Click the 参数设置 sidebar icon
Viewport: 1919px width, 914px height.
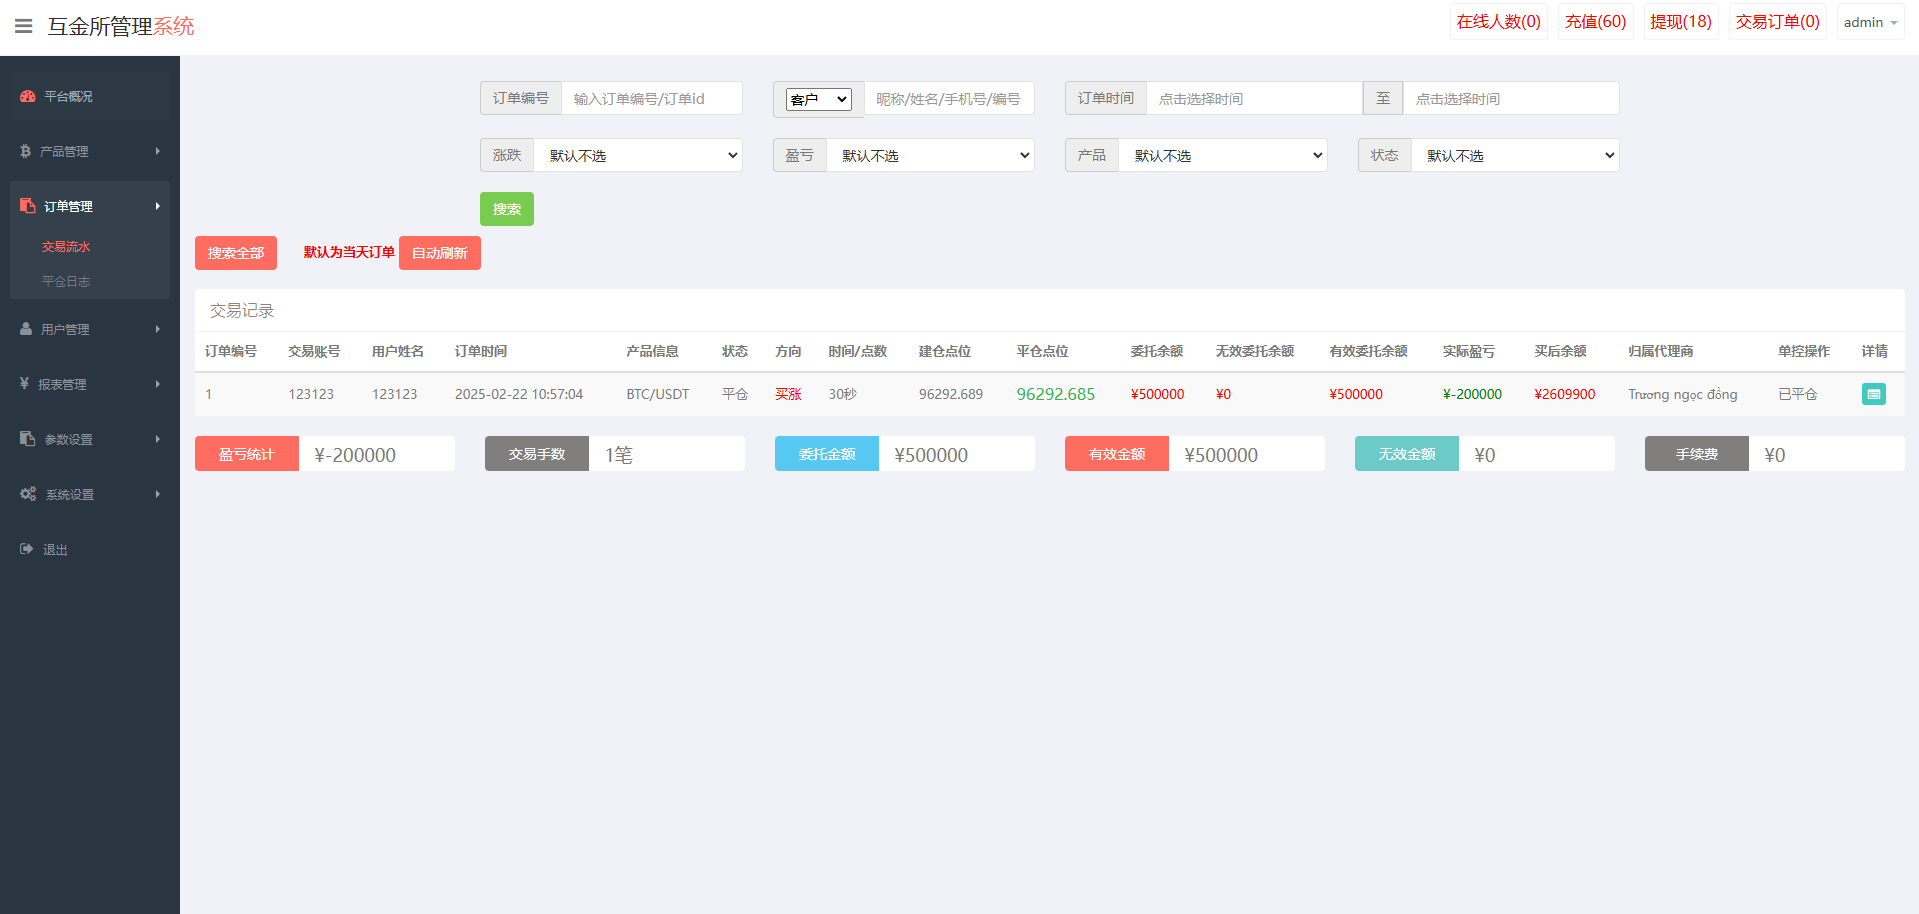[x=27, y=439]
